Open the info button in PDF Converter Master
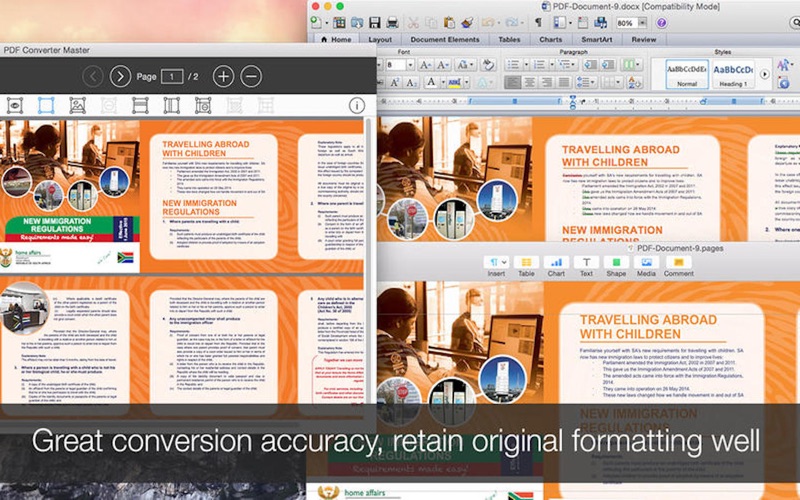This screenshot has height=500, width=800. click(357, 105)
